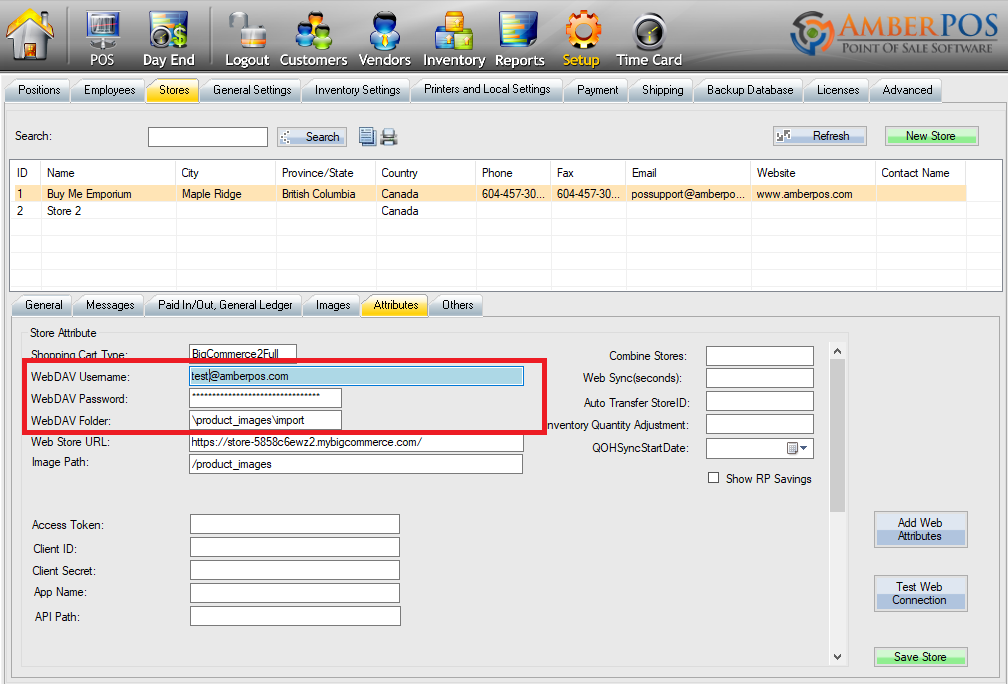Click the Search button
Image resolution: width=1008 pixels, height=684 pixels.
coord(312,136)
